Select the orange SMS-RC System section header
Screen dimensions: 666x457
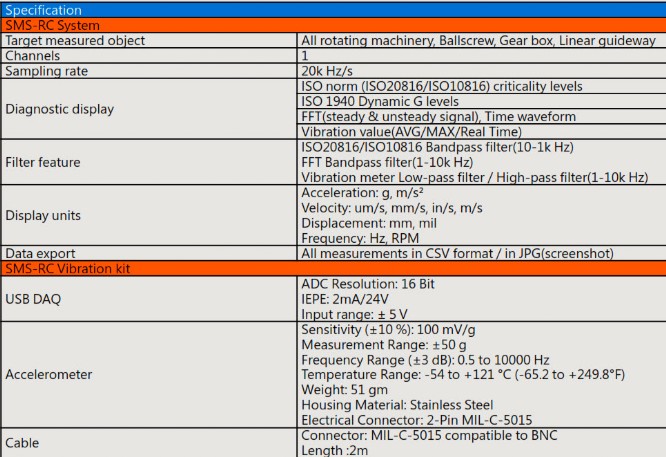pos(333,25)
